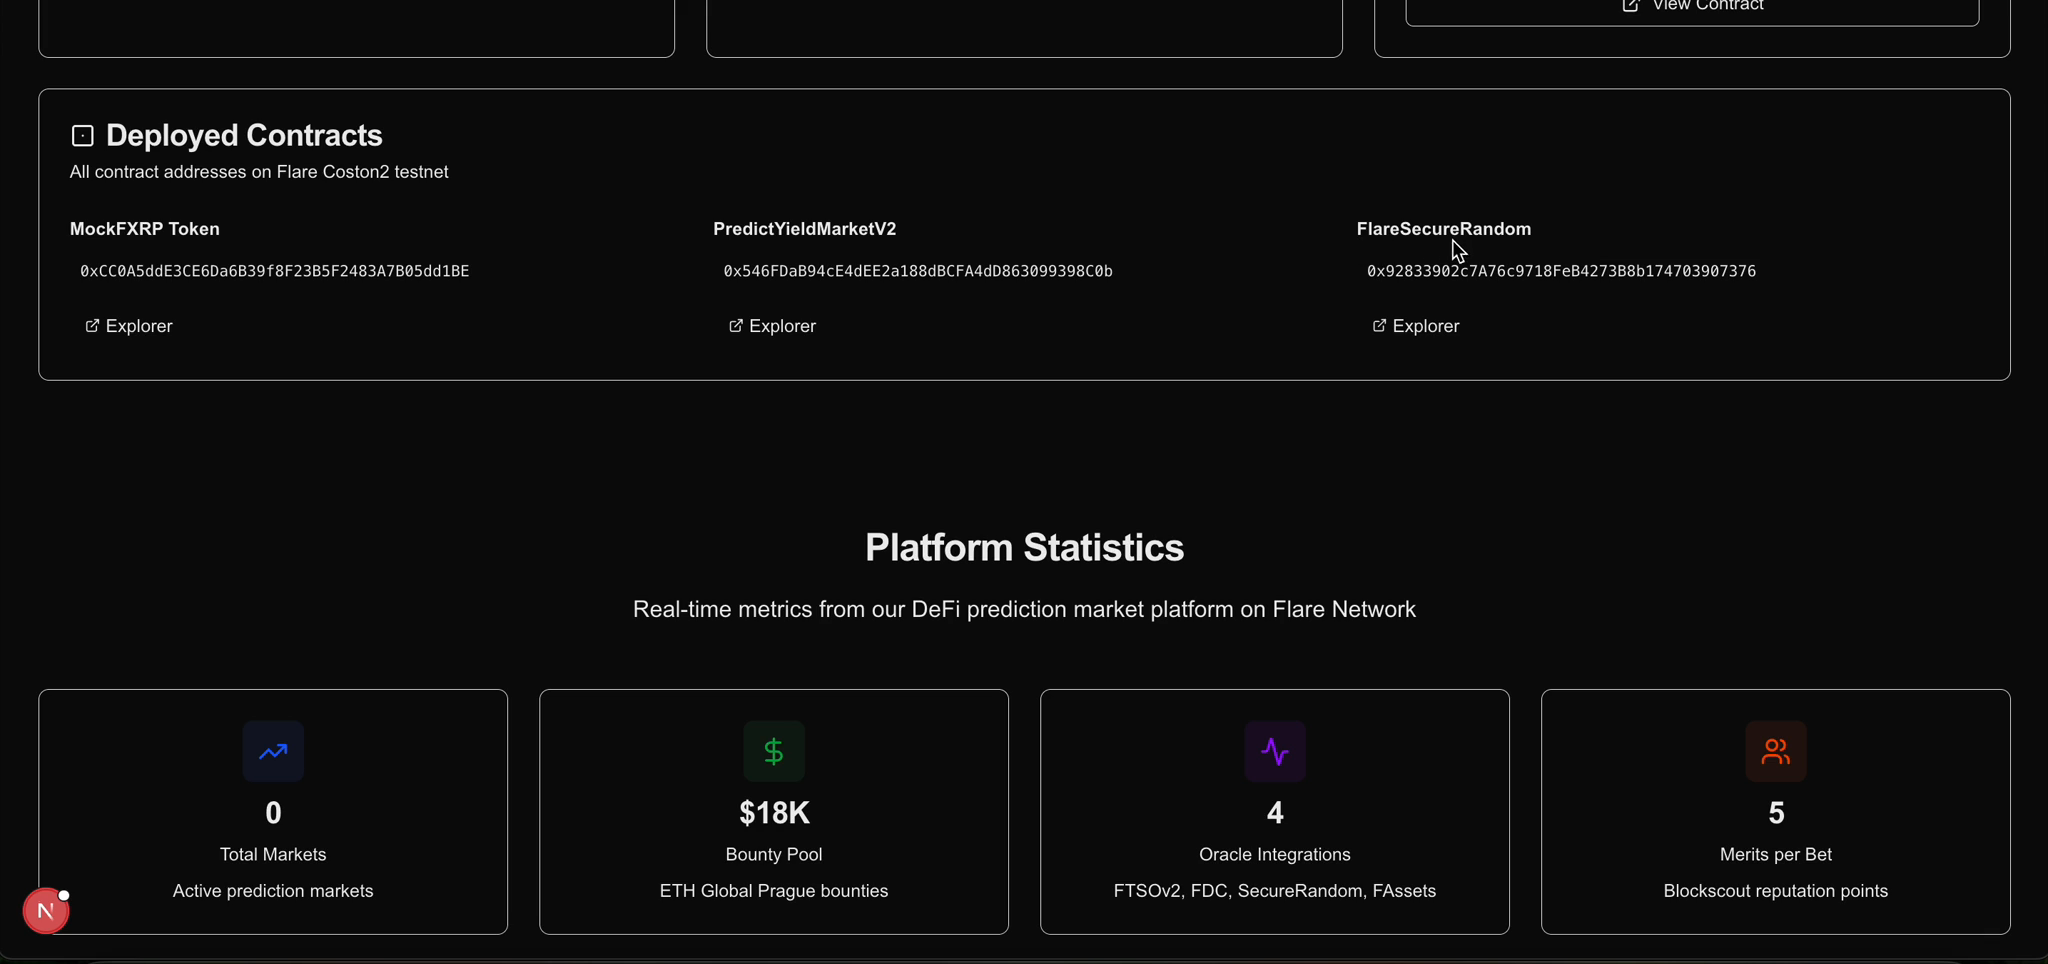Select the MockFXRP Token contract address
2048x964 pixels.
pos(275,271)
